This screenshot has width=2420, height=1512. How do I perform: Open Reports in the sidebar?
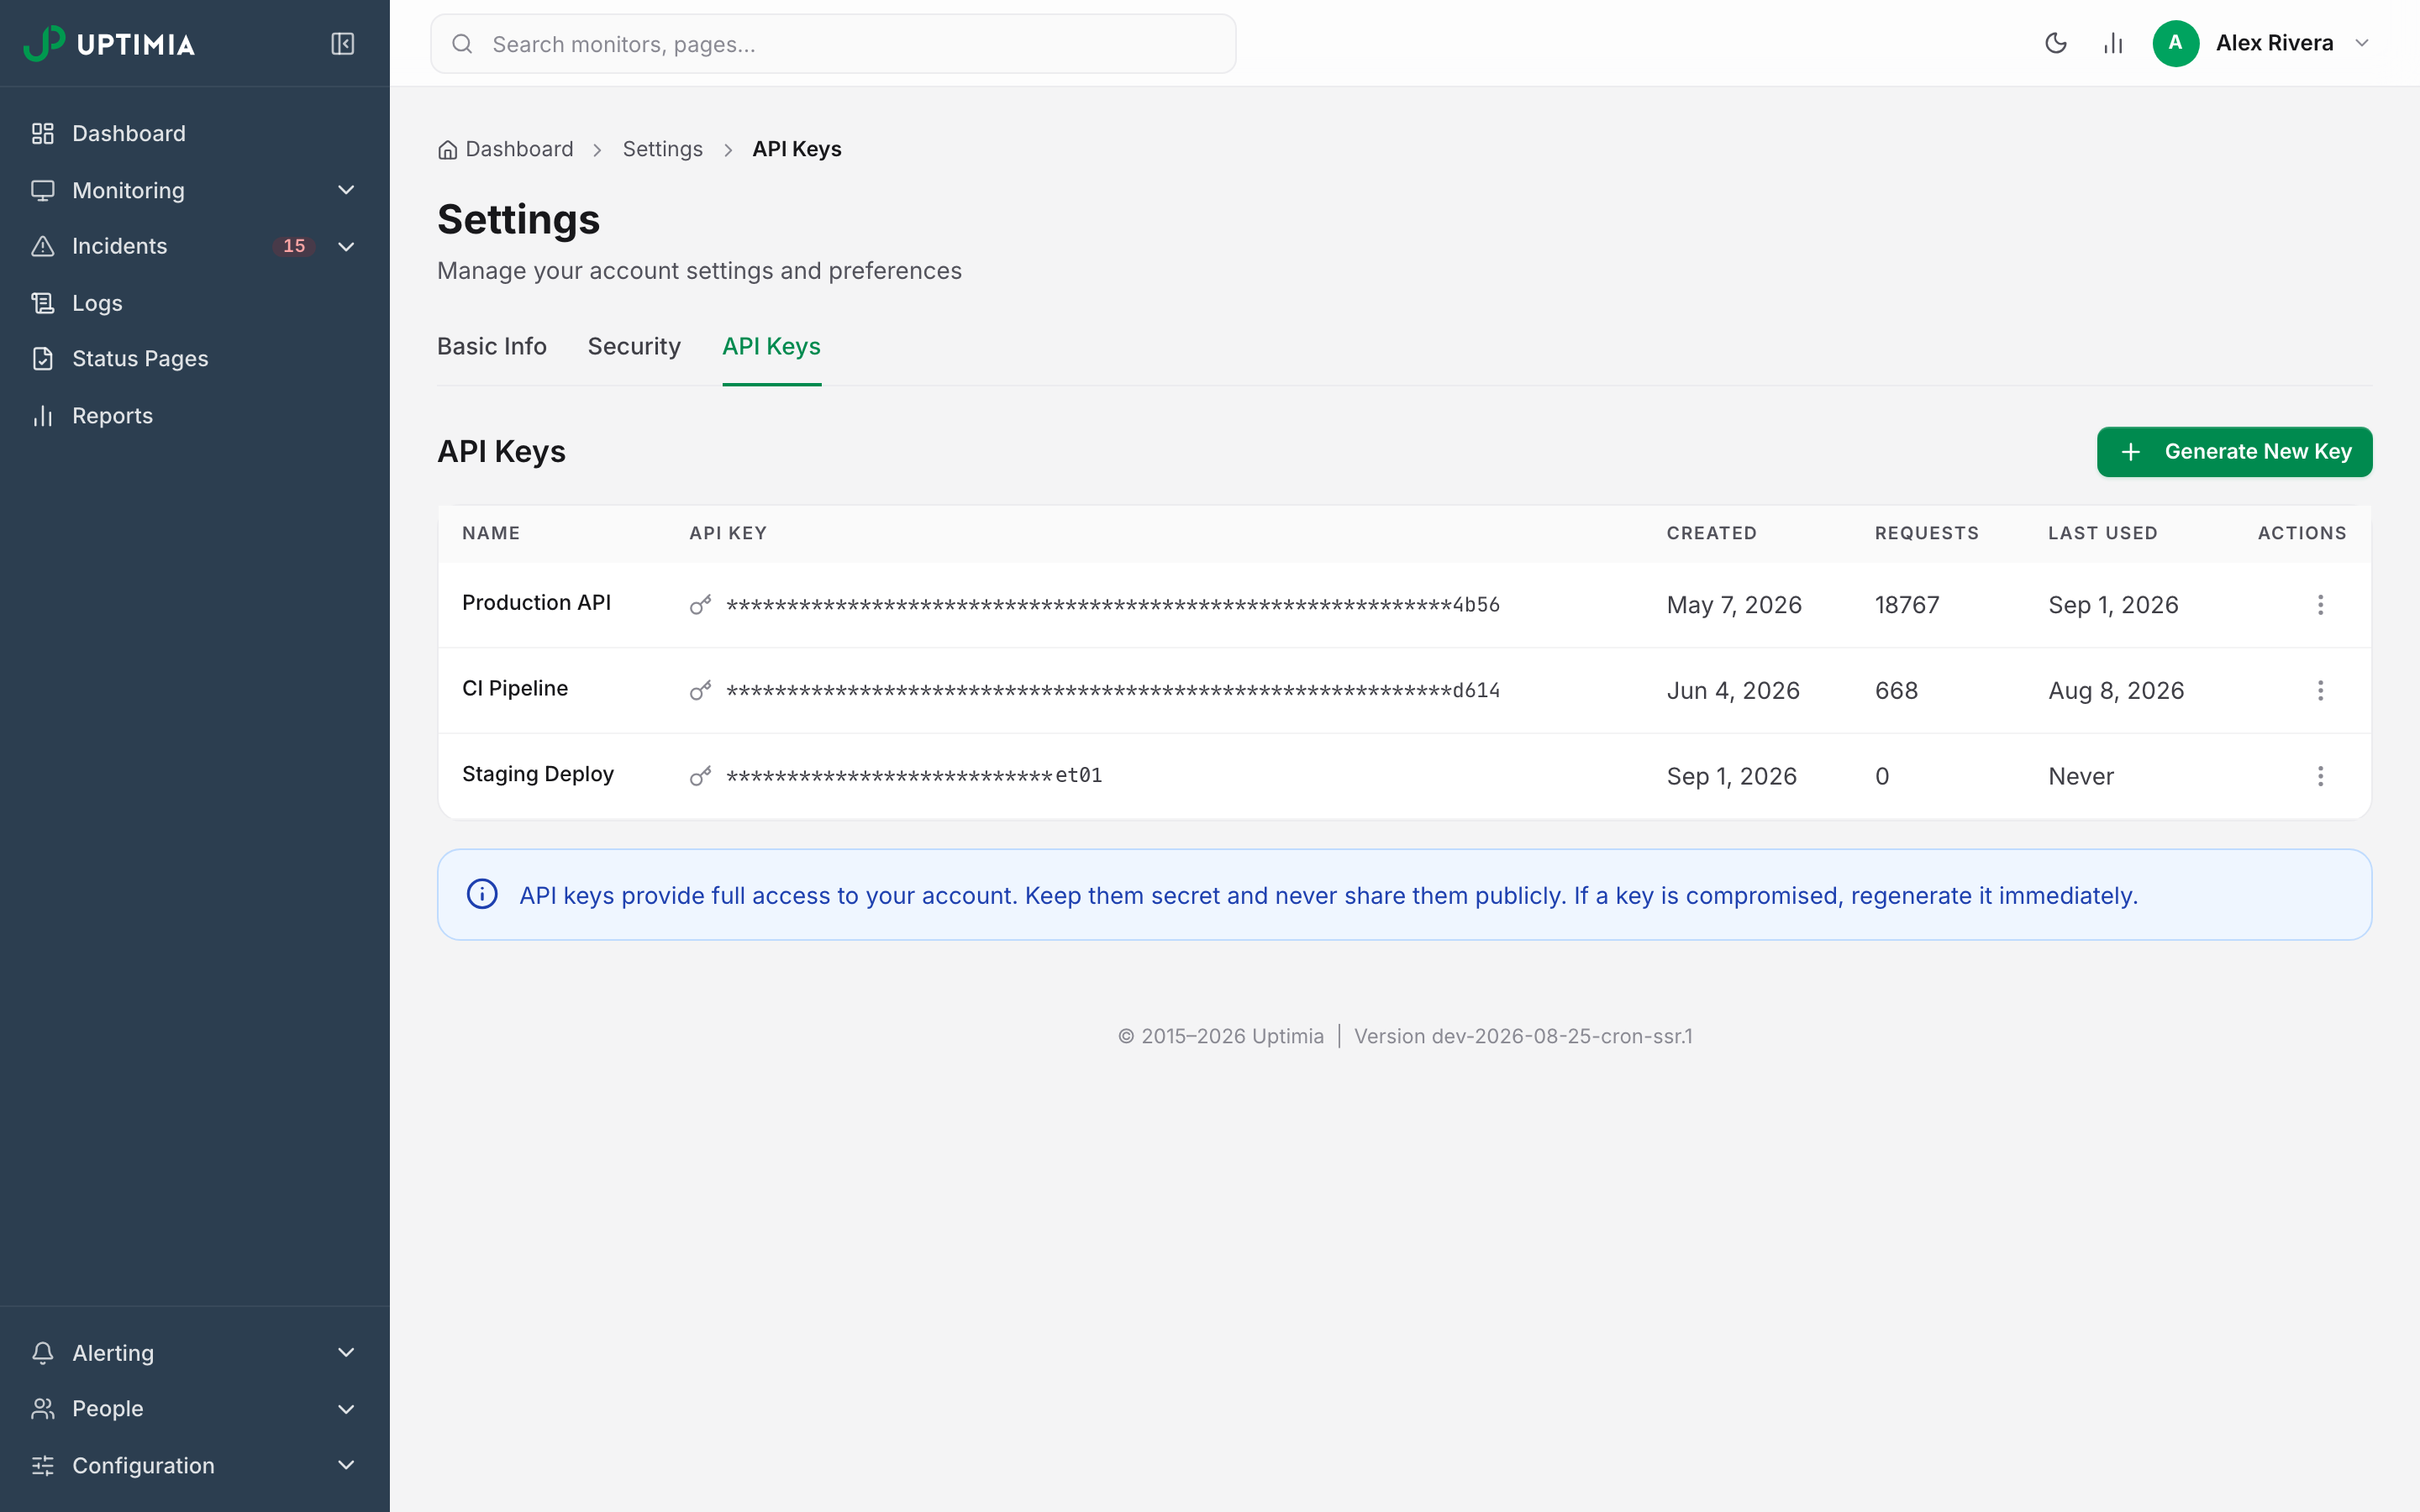tap(195, 416)
